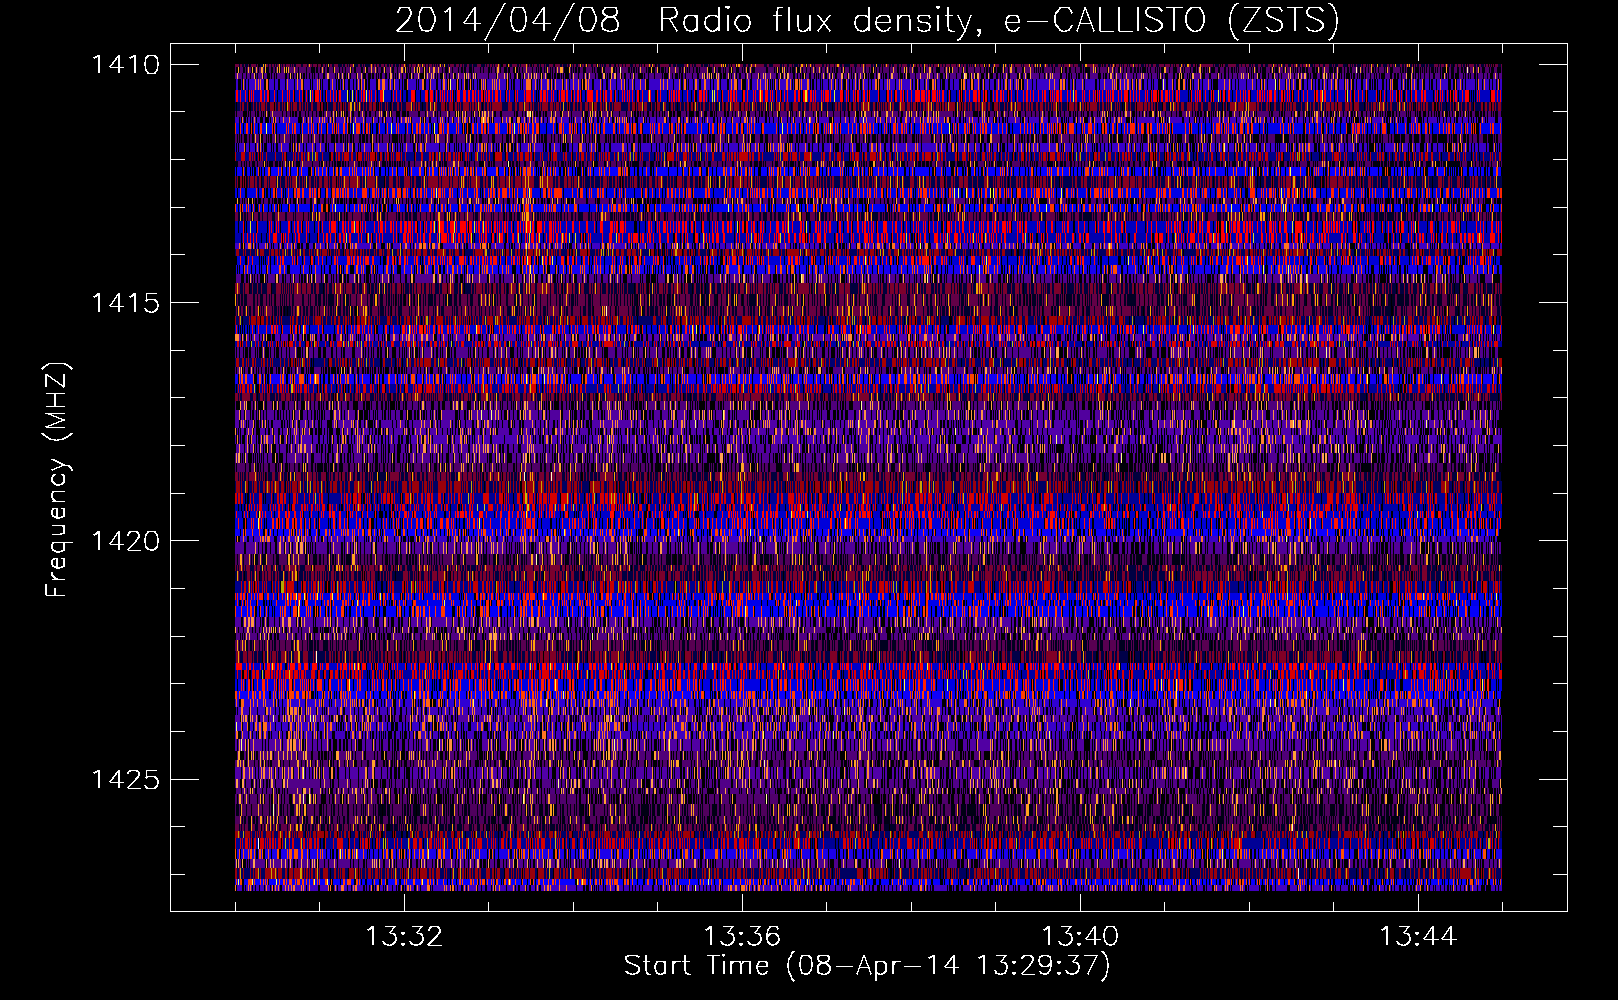Click the plot title "Radio flux density, e-CALLISTO (ZSTS)"
The image size is (1618, 1000).
(998, 20)
